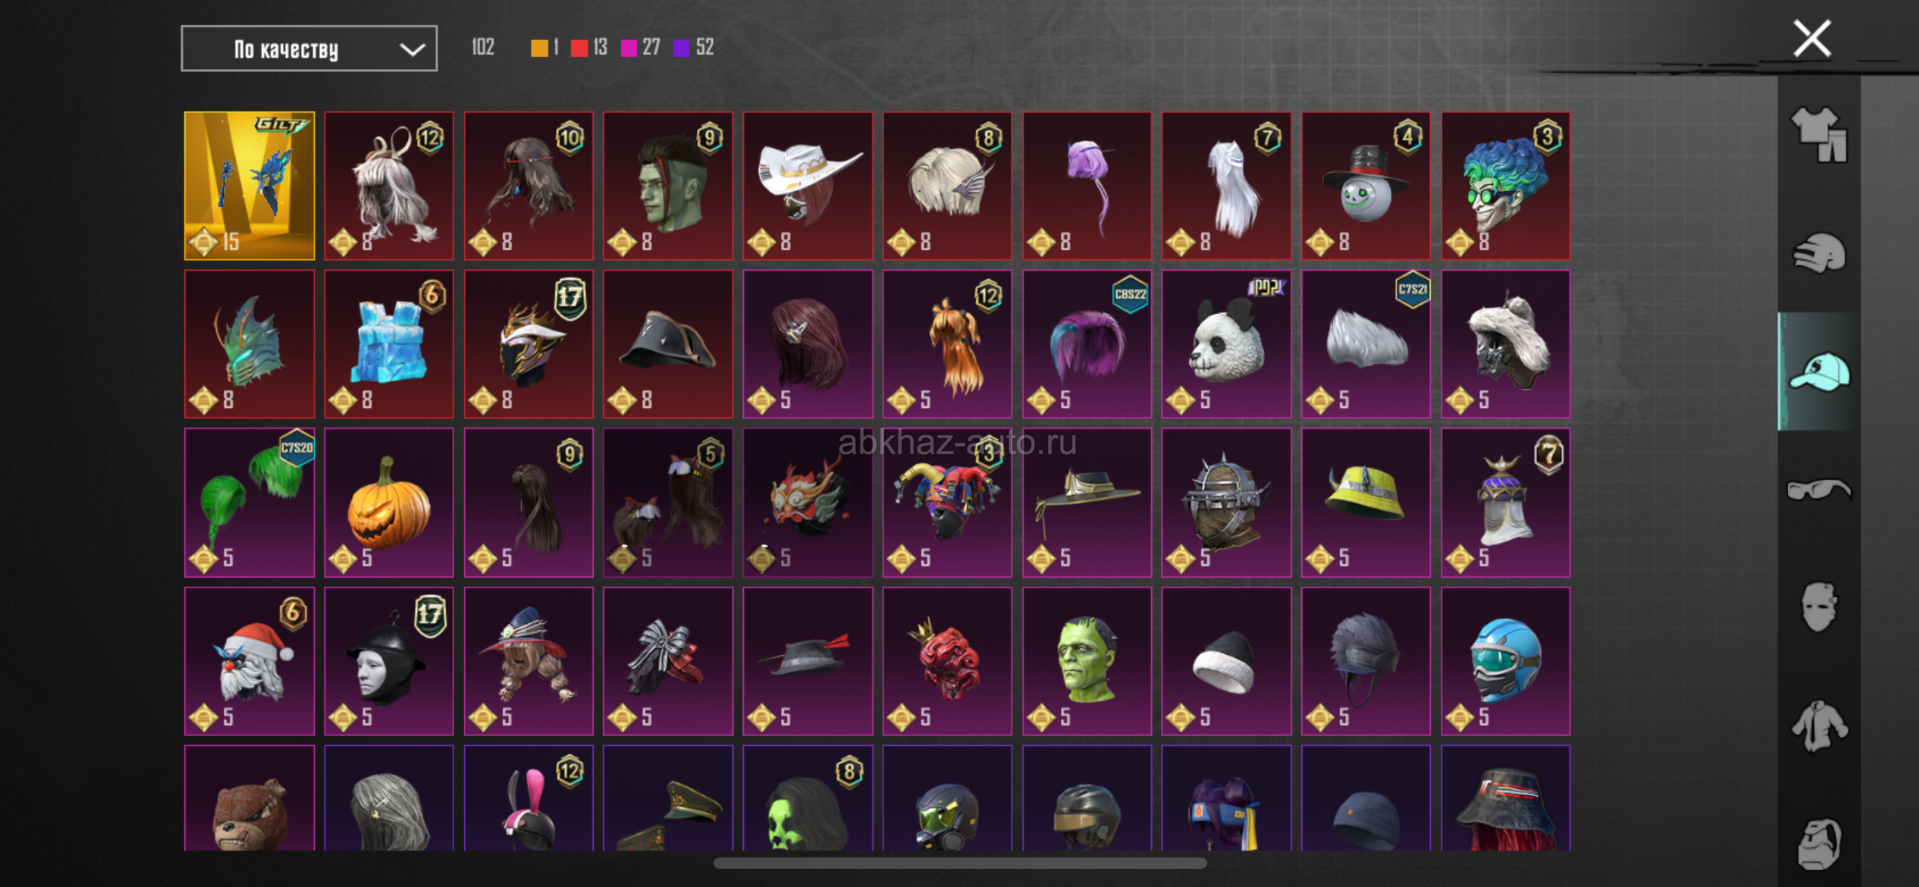Select the face mask category icon
1919x887 pixels.
pos(1818,607)
